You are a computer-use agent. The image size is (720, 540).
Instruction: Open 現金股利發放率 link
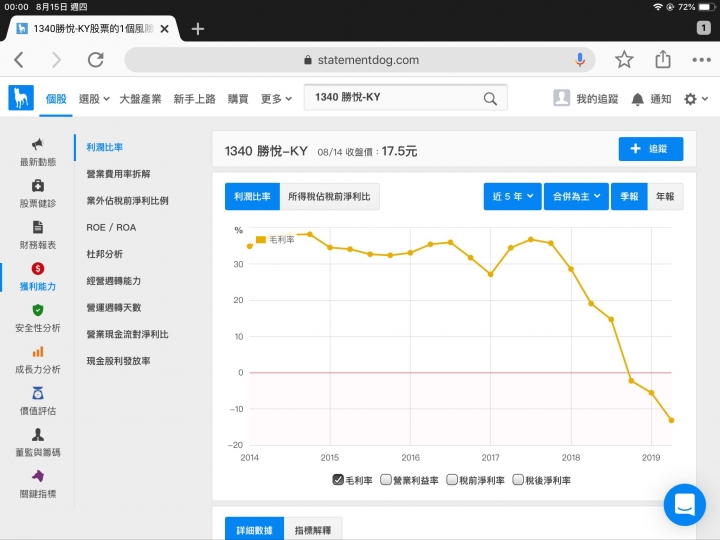[118, 360]
